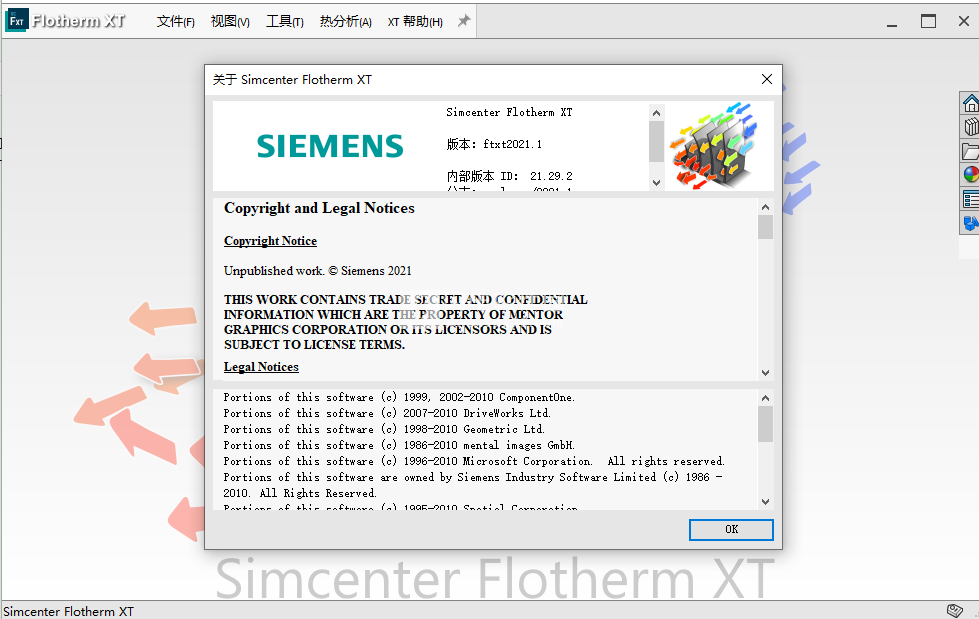Click the DriveWorks Ltd. portions line
Screen dimensions: 979x619
click(387, 413)
